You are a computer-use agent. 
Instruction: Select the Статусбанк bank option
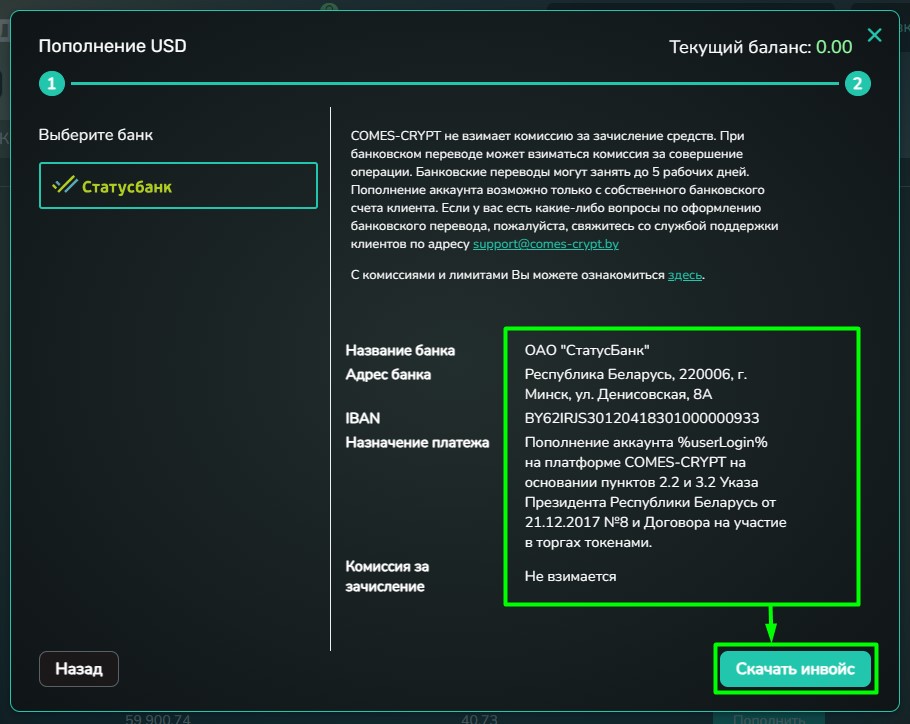[178, 186]
